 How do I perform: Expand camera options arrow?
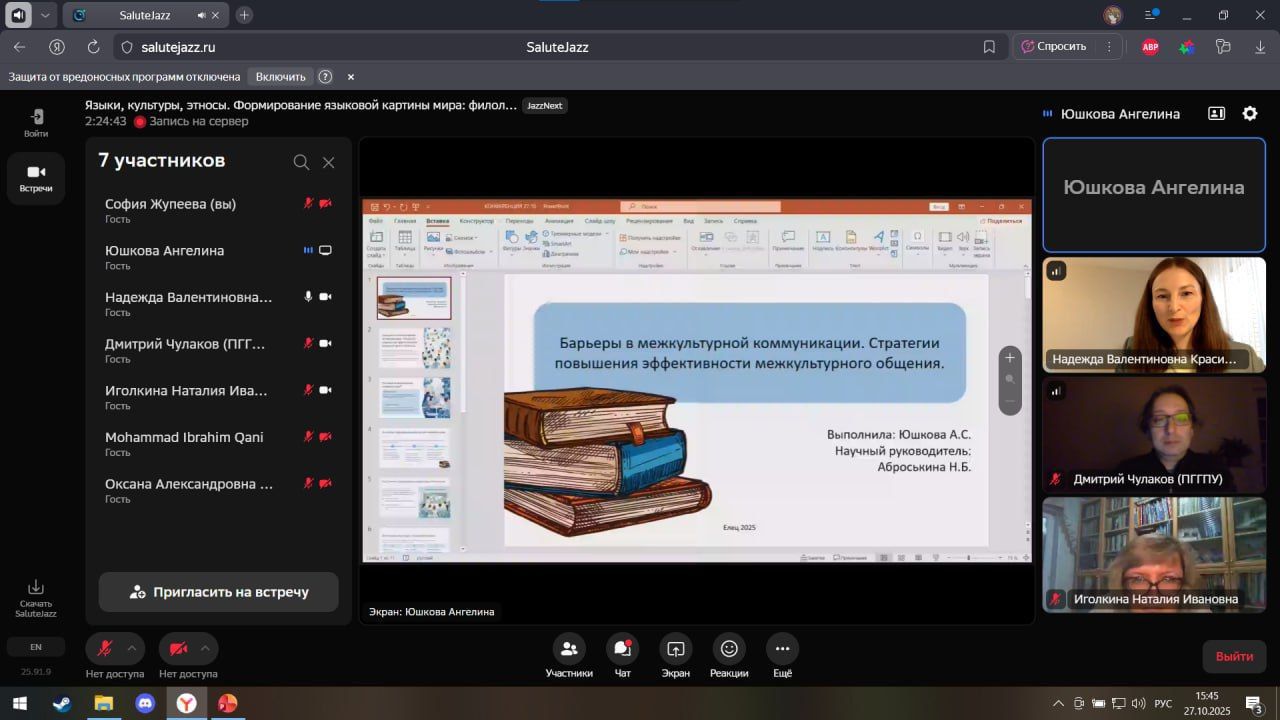(205, 648)
